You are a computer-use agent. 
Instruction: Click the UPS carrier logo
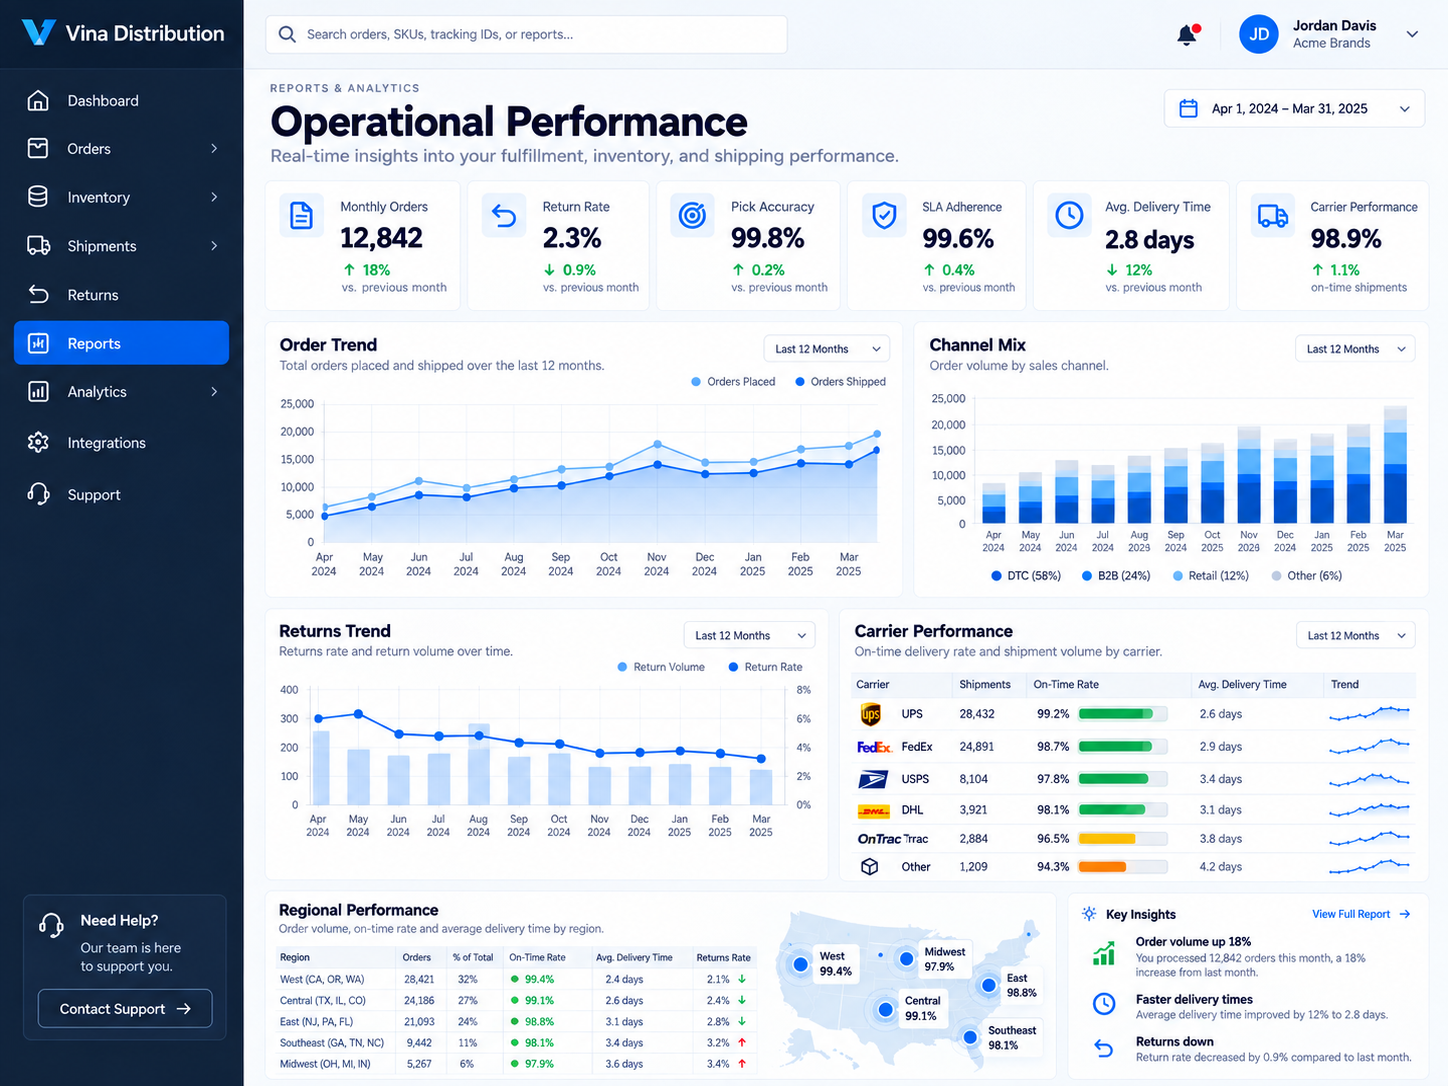pyautogui.click(x=871, y=714)
